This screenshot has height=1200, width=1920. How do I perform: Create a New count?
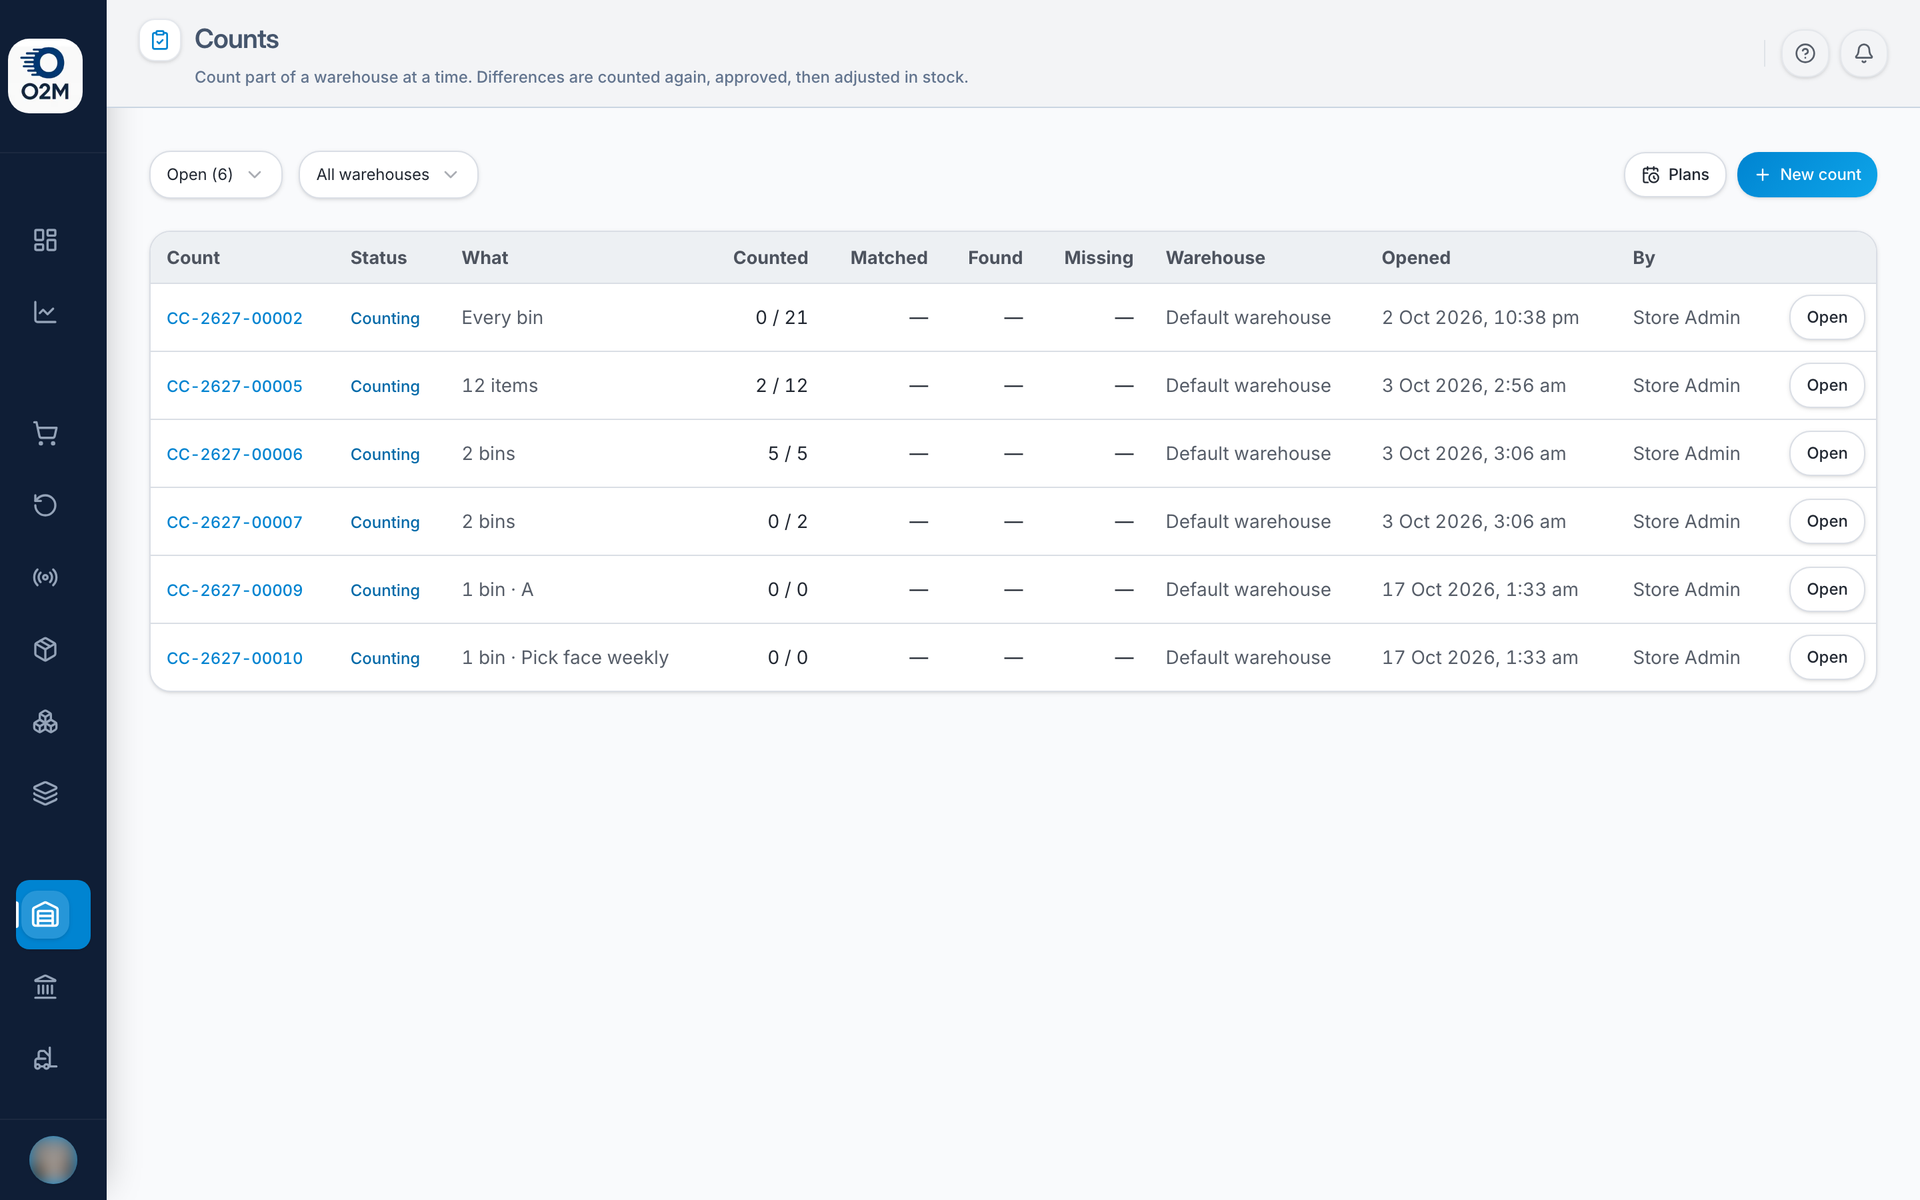pos(1807,175)
